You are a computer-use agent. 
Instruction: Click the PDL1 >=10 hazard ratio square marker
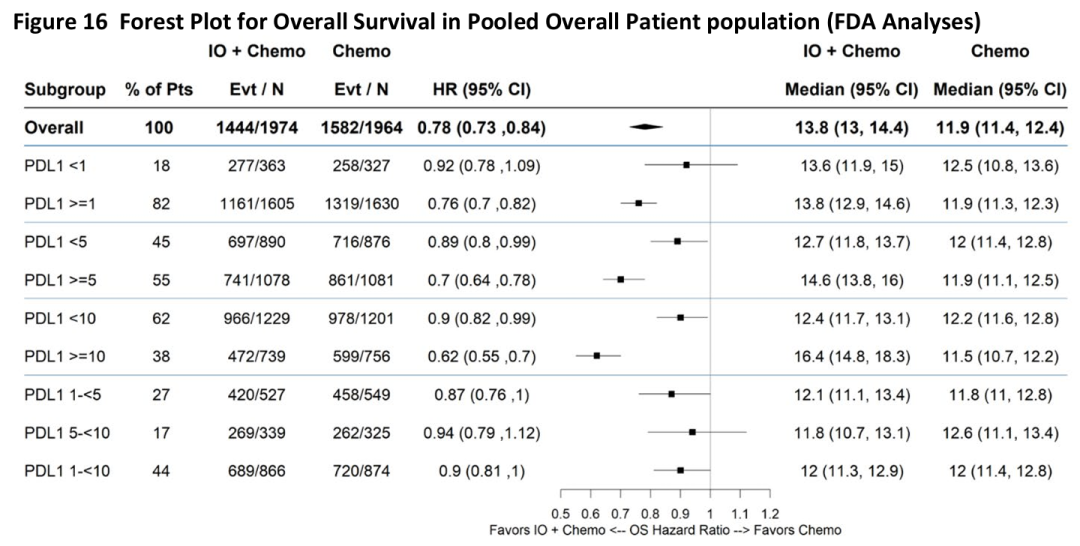(597, 355)
